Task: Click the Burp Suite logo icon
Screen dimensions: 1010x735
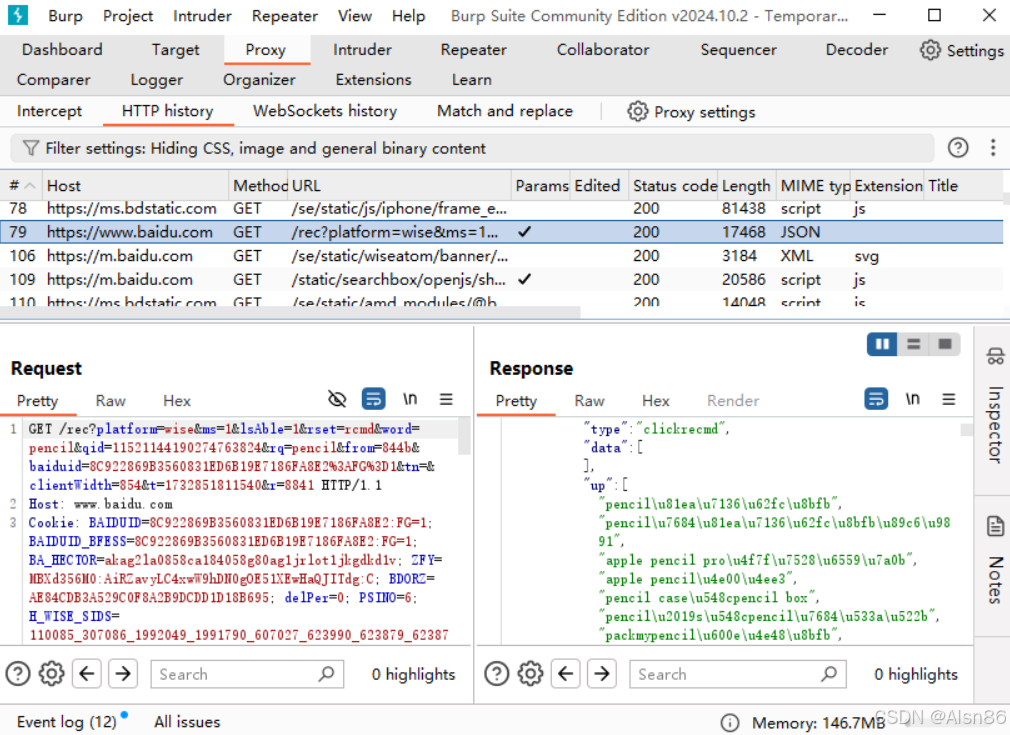Action: click(x=17, y=15)
